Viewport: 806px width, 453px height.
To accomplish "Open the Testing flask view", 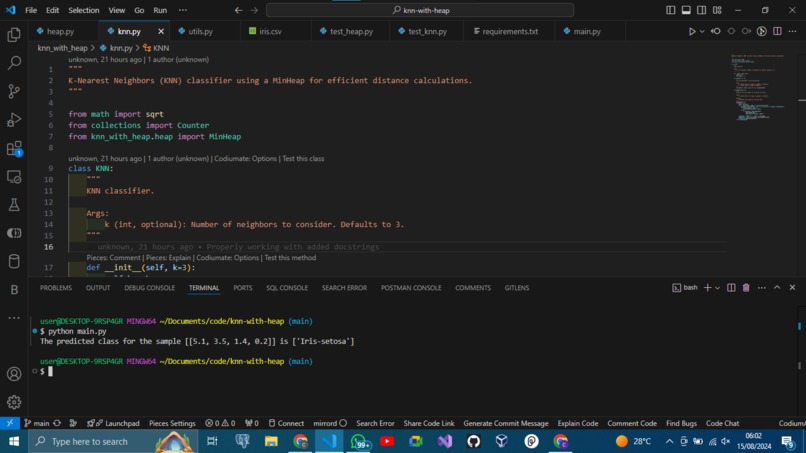I will point(14,205).
